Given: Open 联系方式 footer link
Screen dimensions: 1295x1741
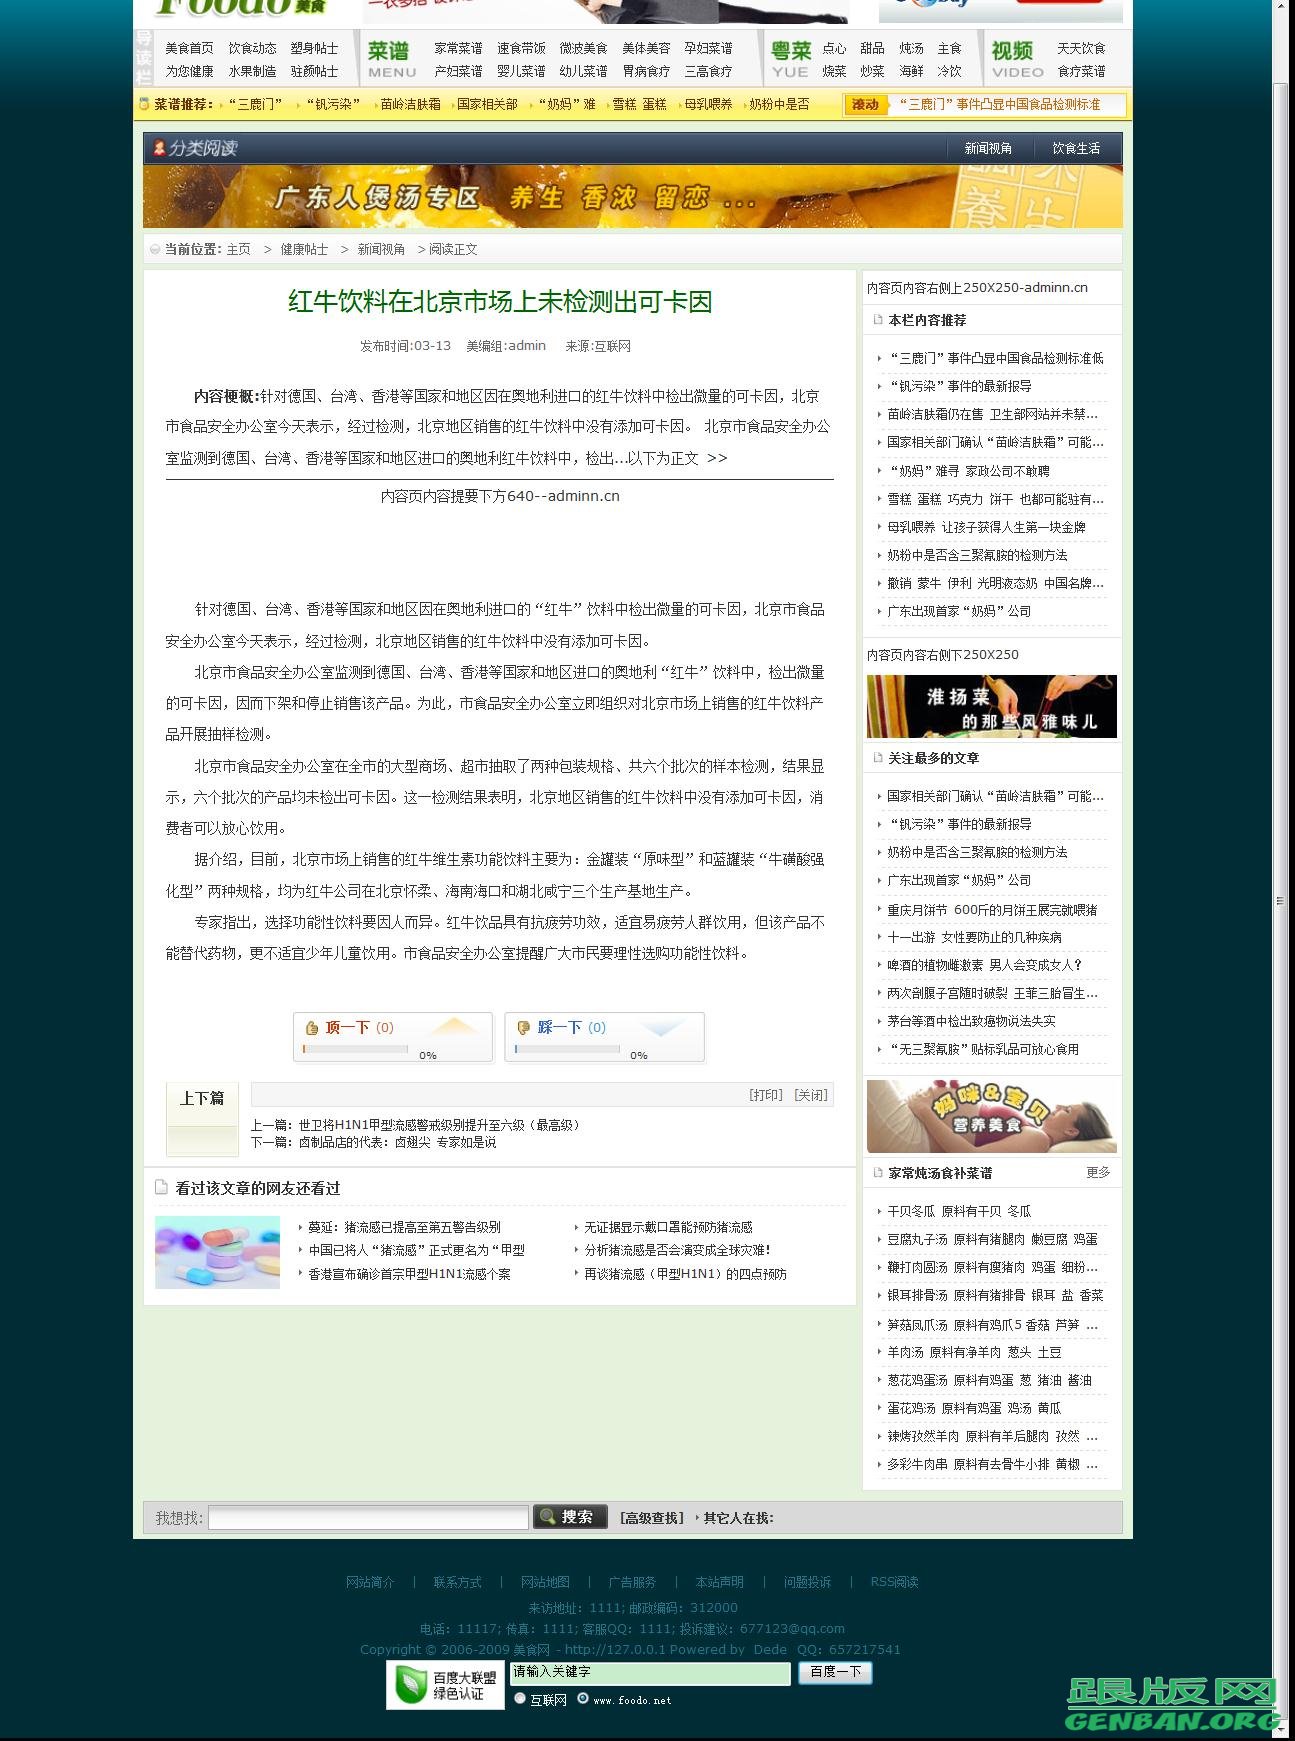Looking at the screenshot, I should (x=457, y=1582).
